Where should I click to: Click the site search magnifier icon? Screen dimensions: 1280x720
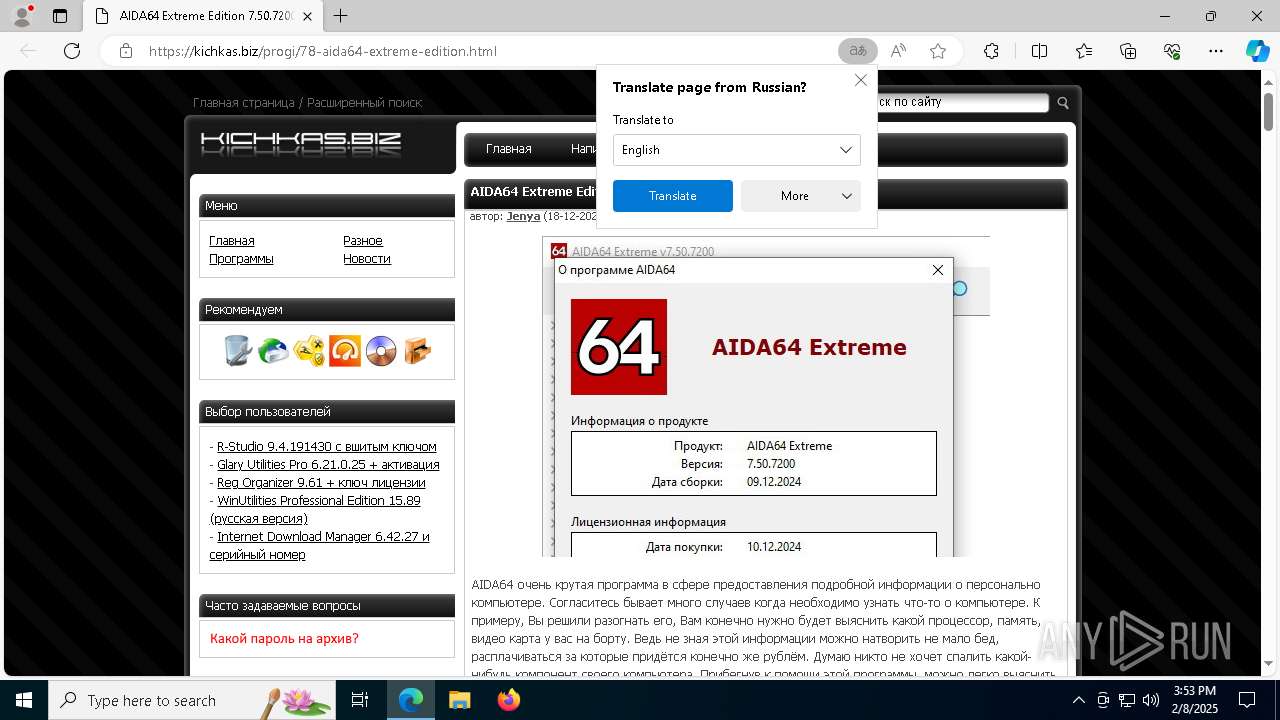1062,102
